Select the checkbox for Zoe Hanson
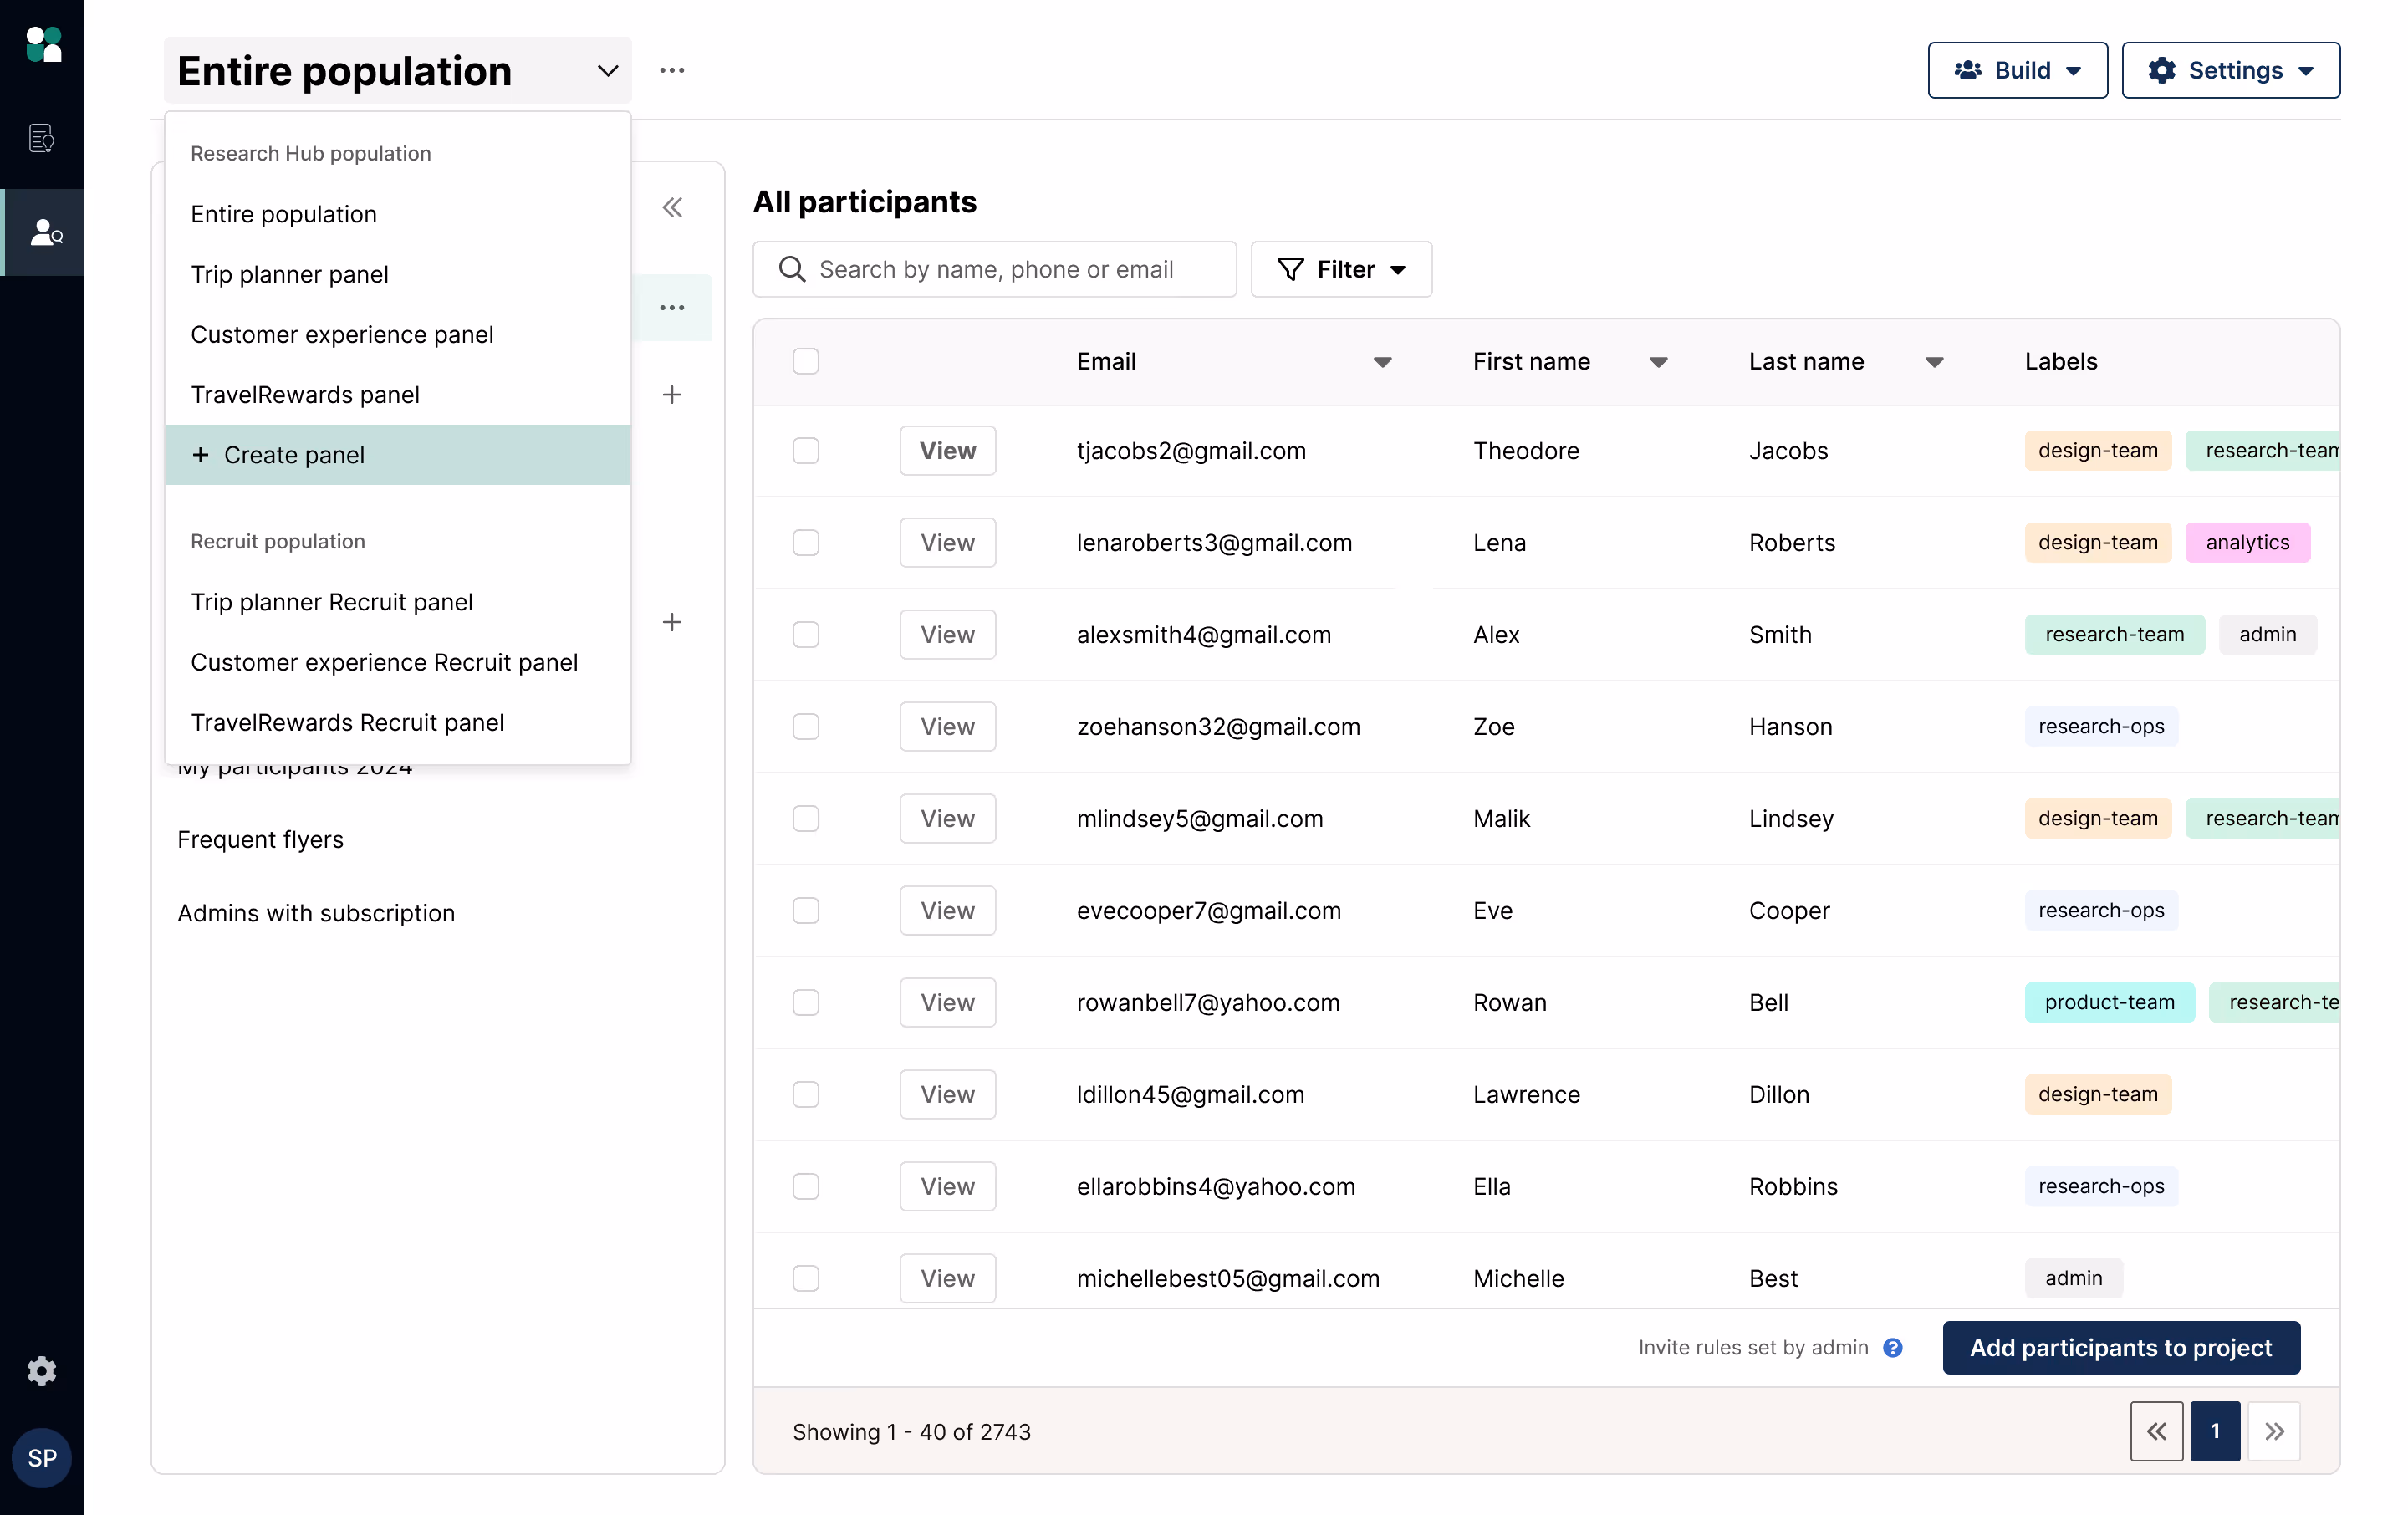Screen dimensions: 2408x1515 point(805,727)
